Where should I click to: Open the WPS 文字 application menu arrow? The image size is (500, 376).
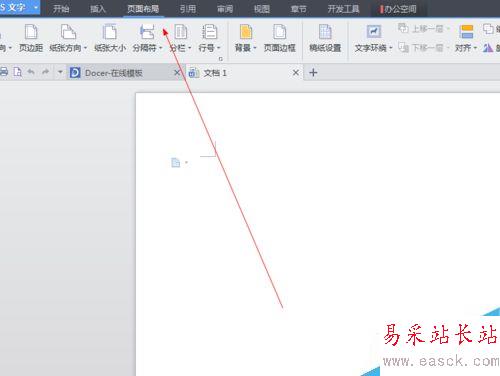click(35, 7)
